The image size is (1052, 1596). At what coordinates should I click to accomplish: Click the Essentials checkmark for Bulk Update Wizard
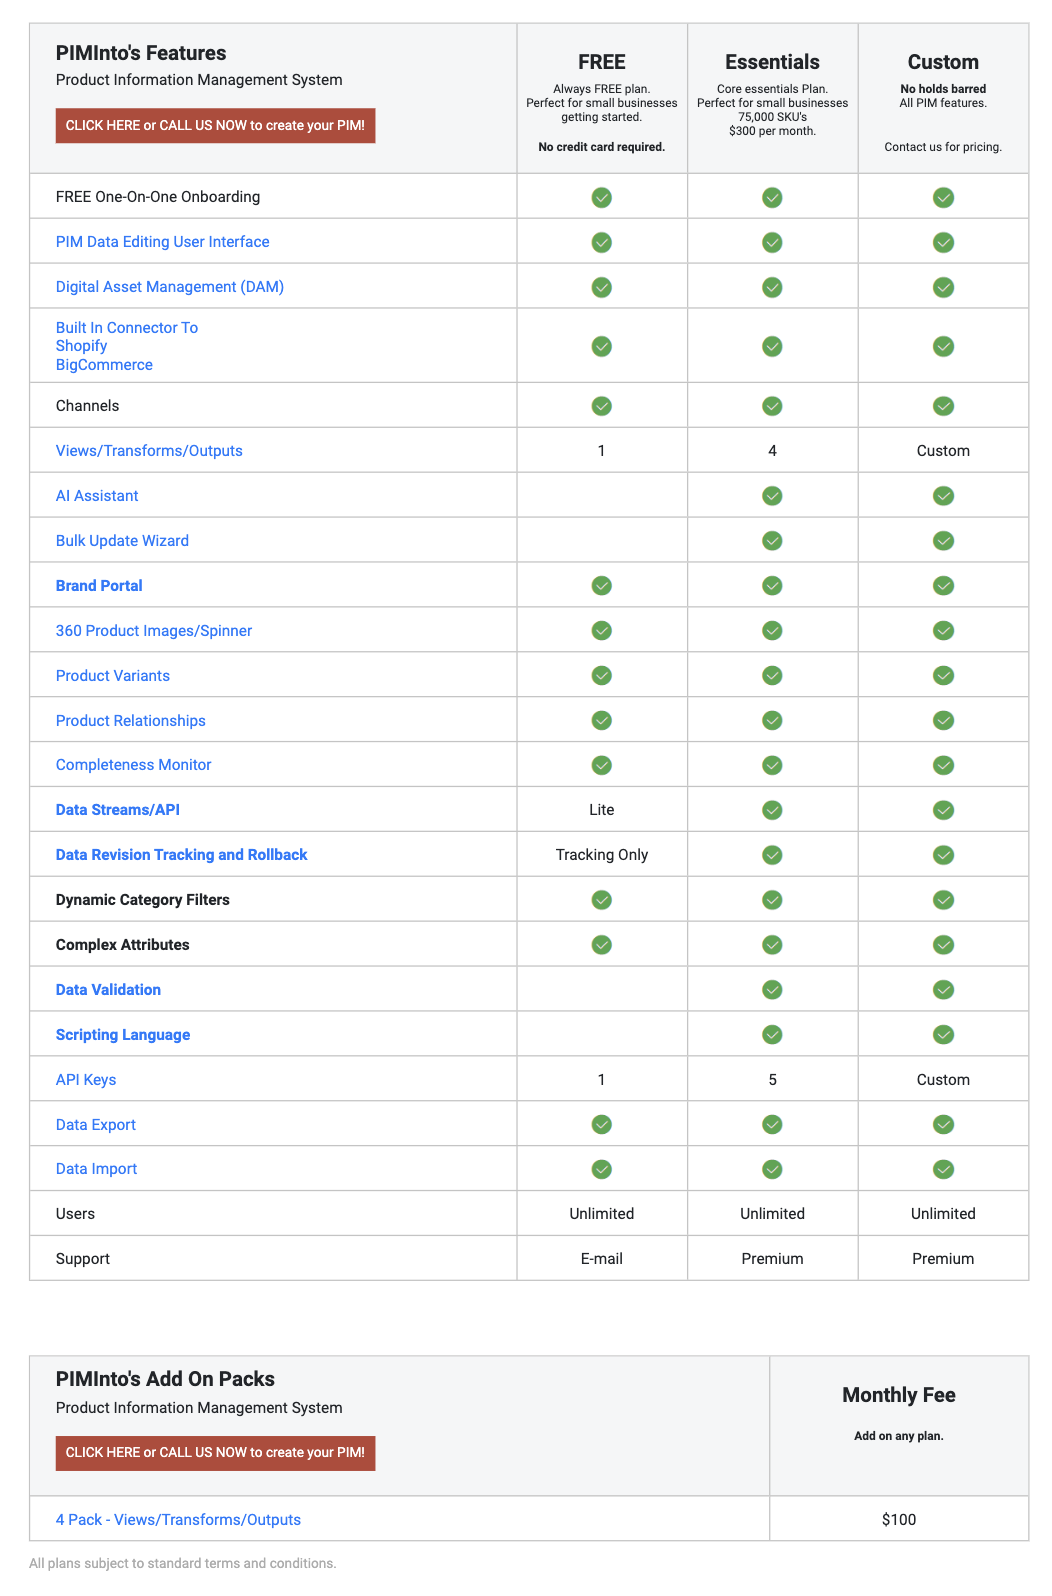click(771, 540)
